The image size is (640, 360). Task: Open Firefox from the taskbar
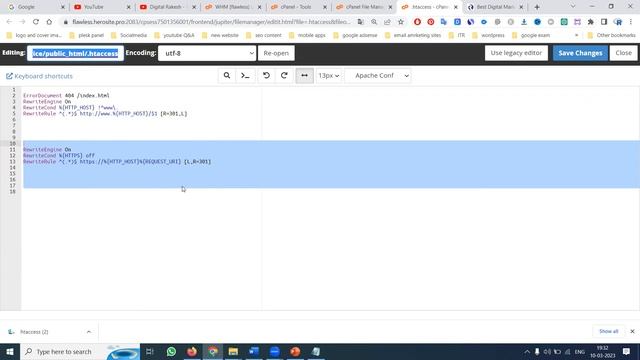point(192,351)
